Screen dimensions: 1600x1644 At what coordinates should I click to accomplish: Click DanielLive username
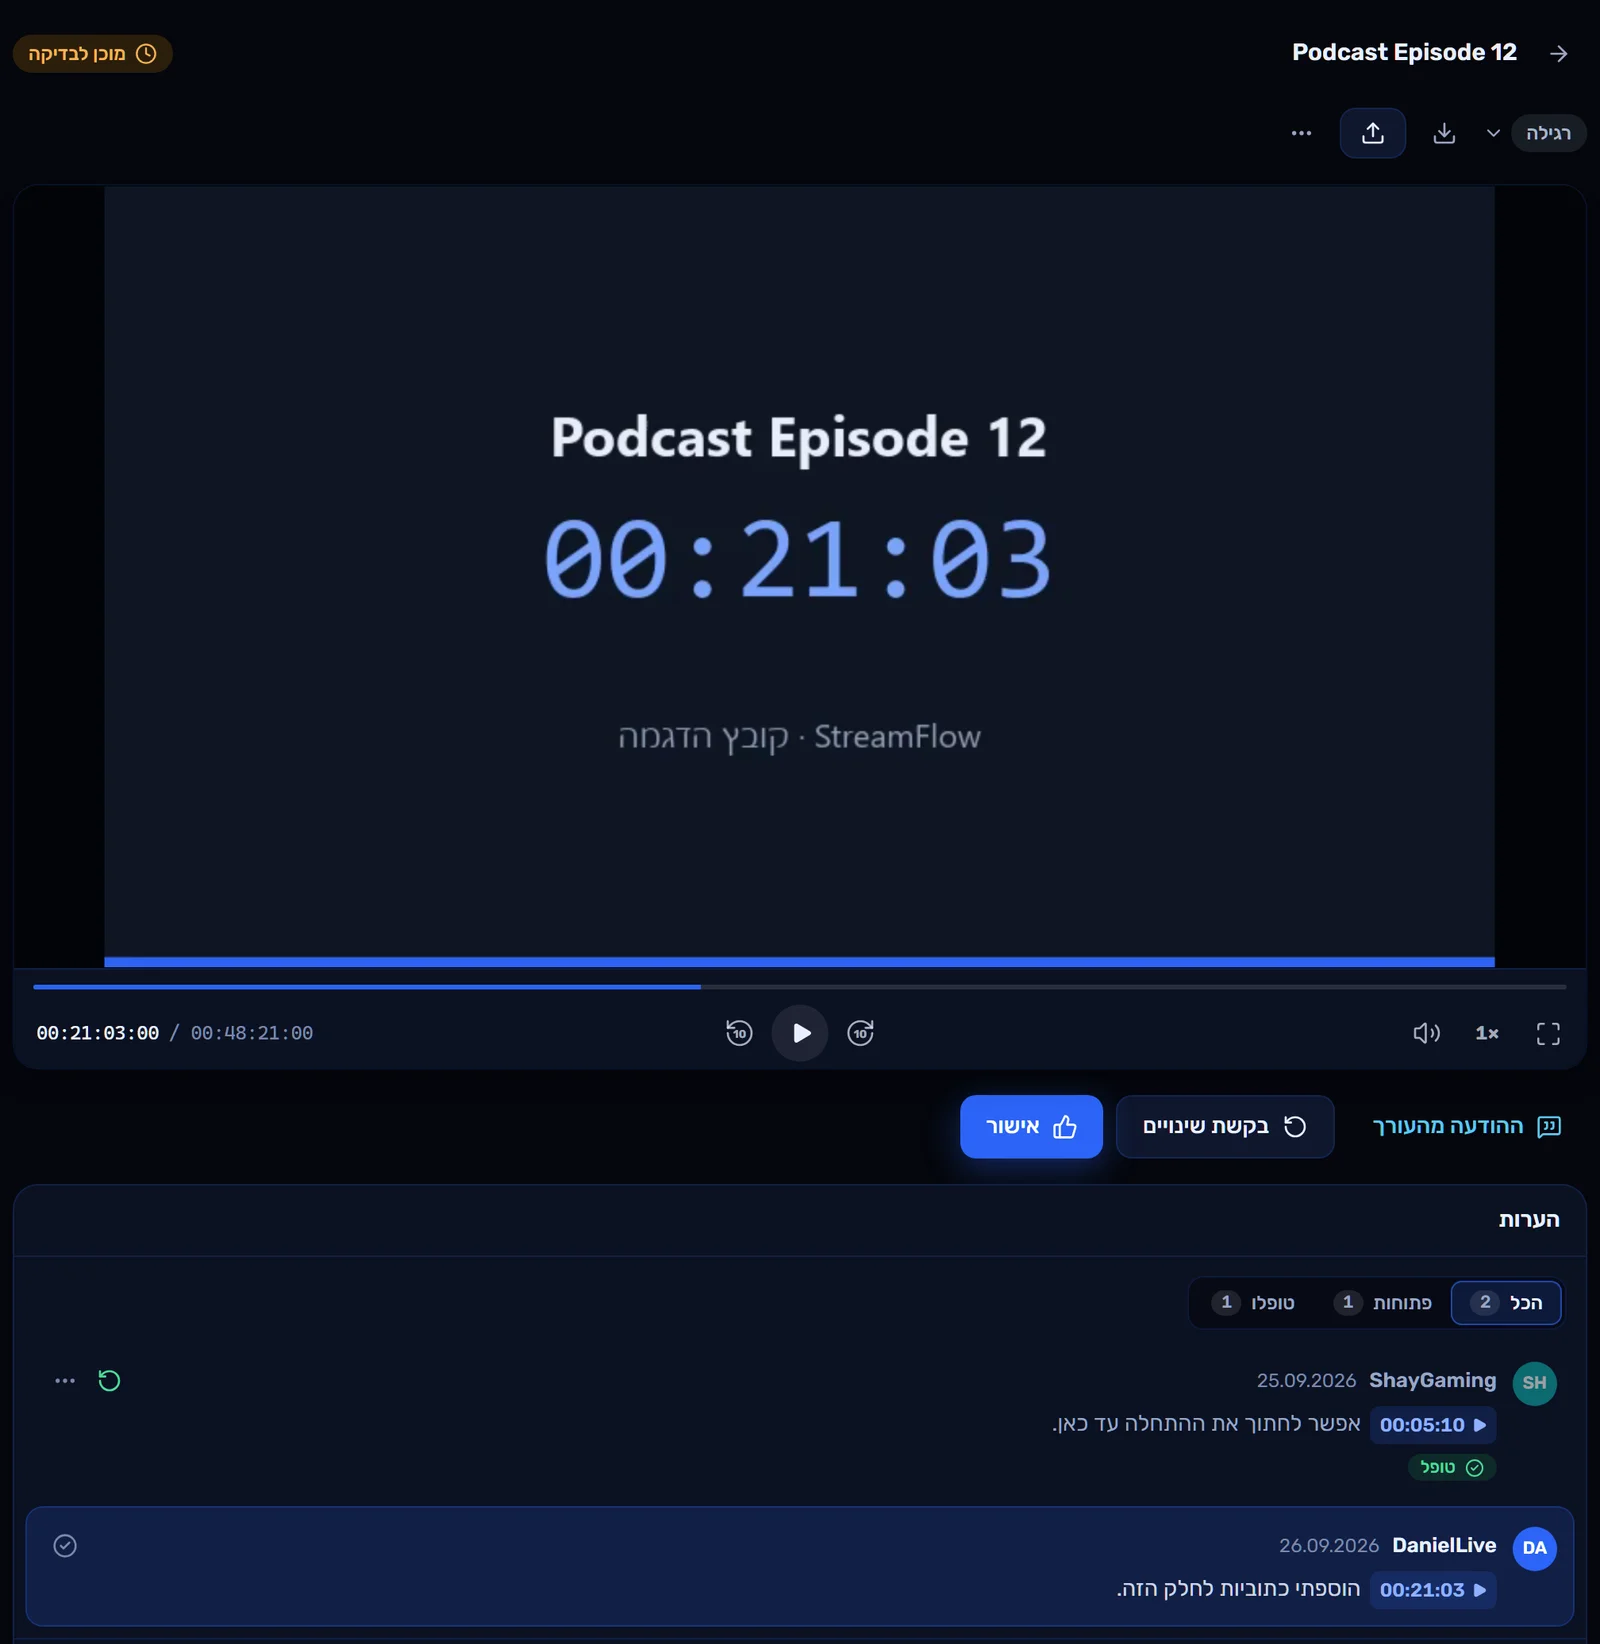[1444, 1545]
